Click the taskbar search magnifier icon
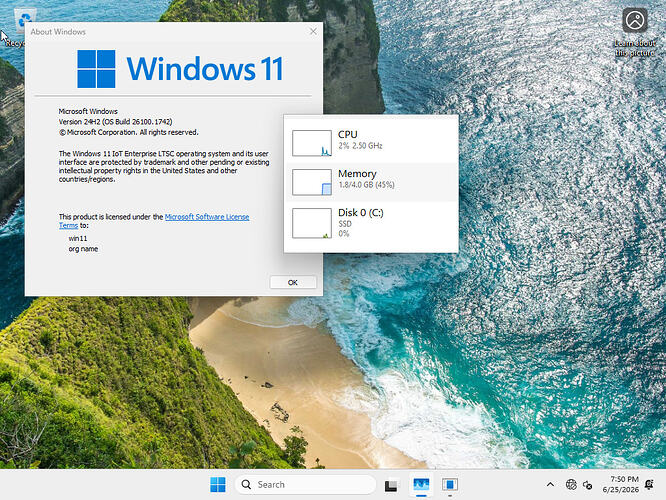Screen dimensions: 666x500 point(246,484)
